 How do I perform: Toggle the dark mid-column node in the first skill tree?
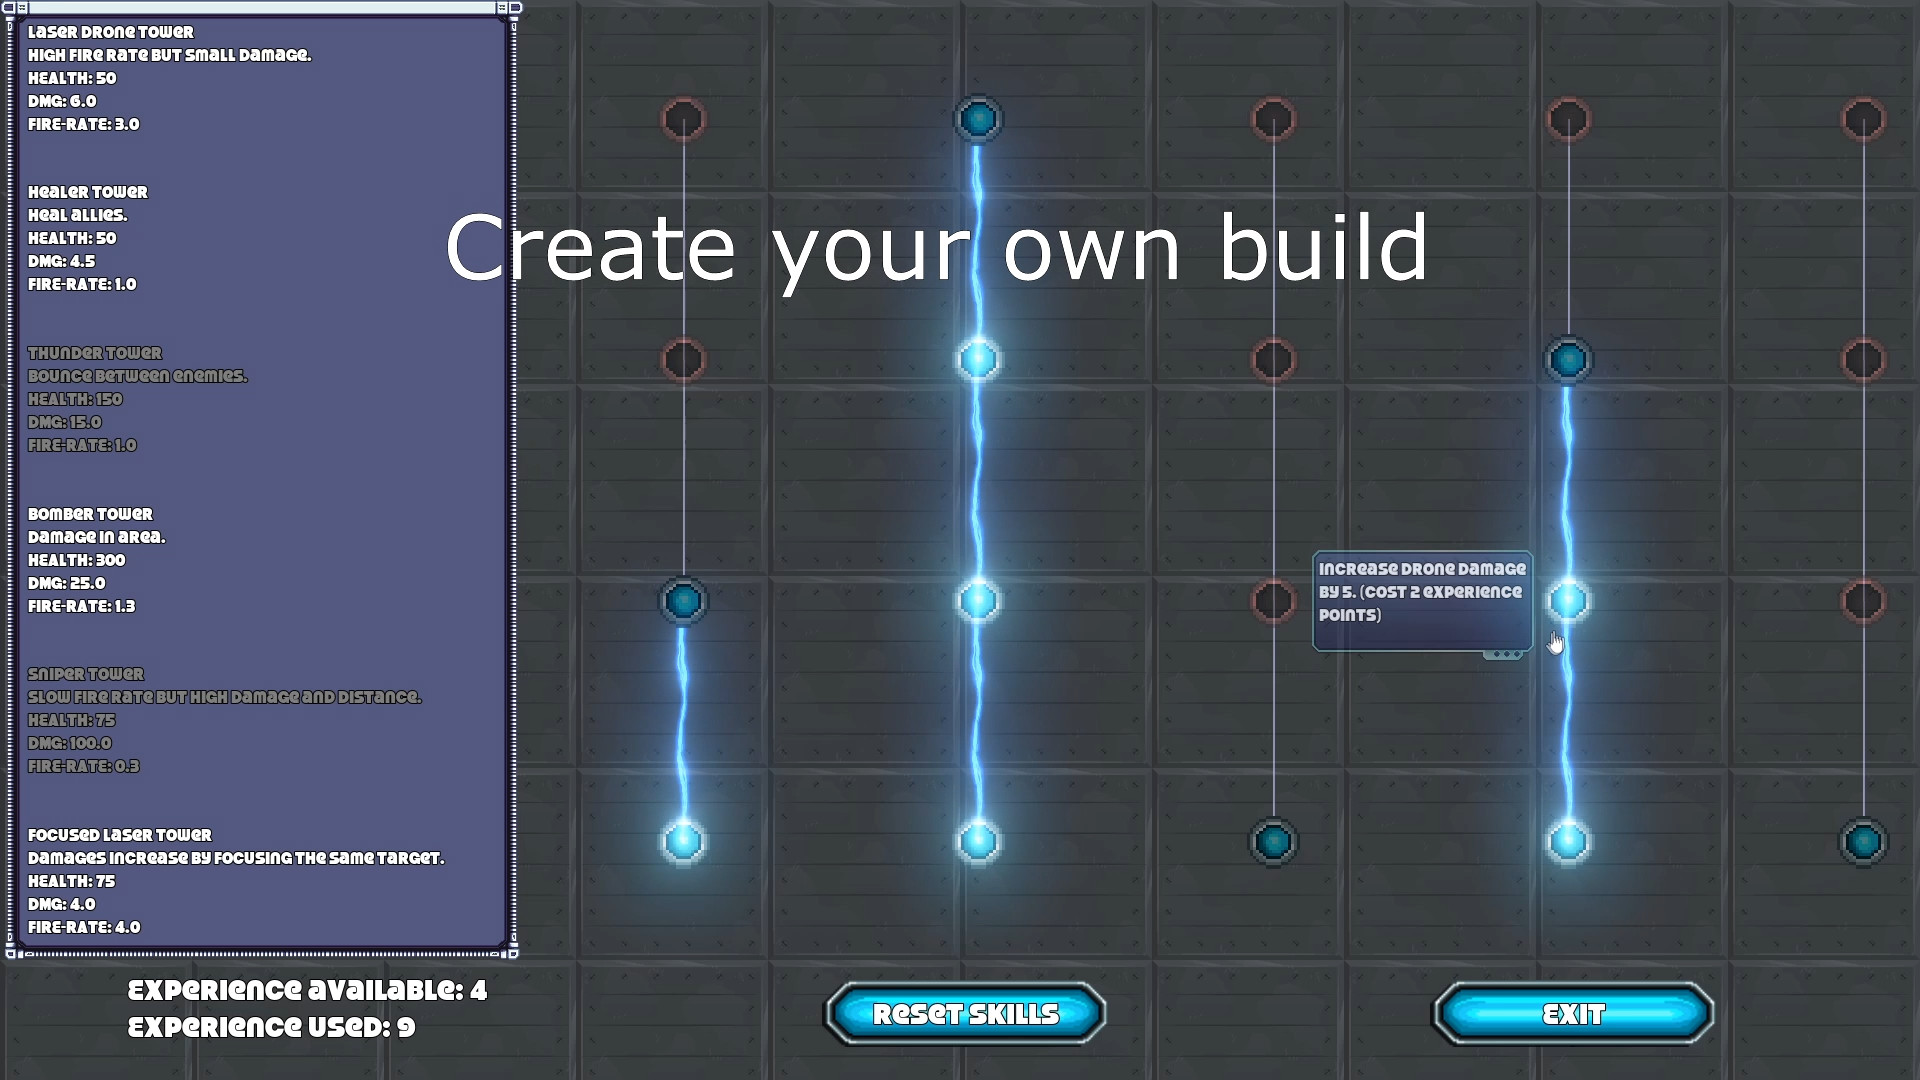pyautogui.click(x=683, y=601)
